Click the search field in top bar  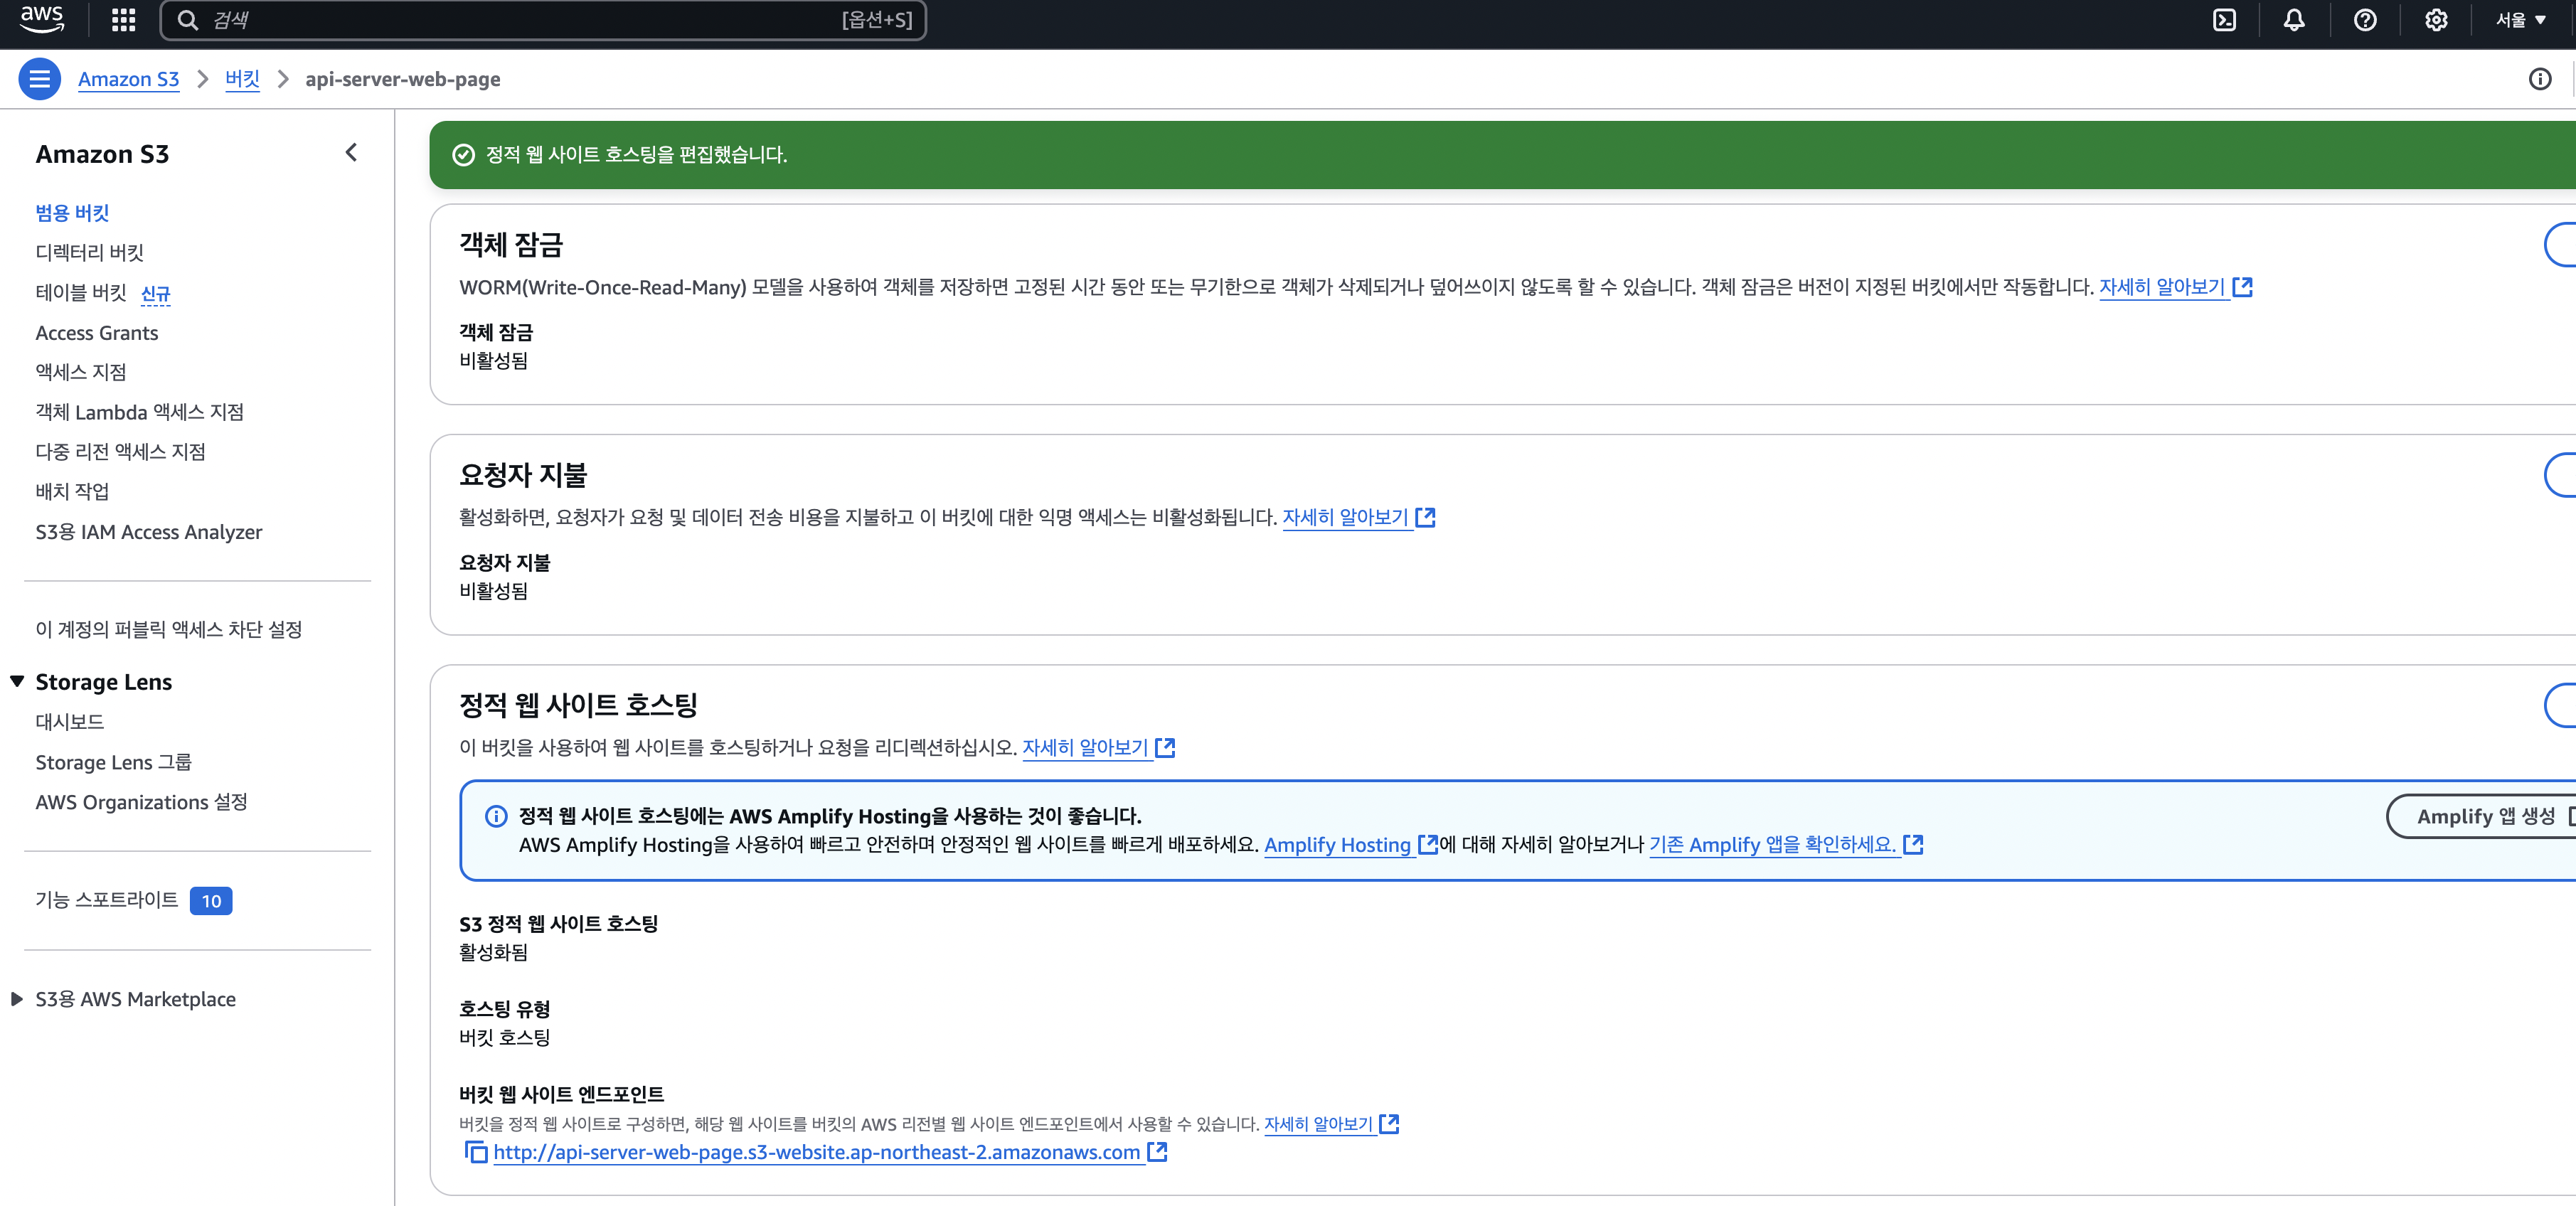click(543, 20)
